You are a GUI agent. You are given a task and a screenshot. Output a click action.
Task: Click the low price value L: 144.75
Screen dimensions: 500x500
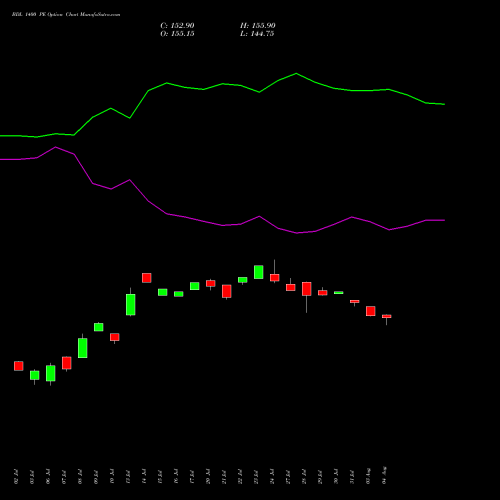click(x=257, y=34)
